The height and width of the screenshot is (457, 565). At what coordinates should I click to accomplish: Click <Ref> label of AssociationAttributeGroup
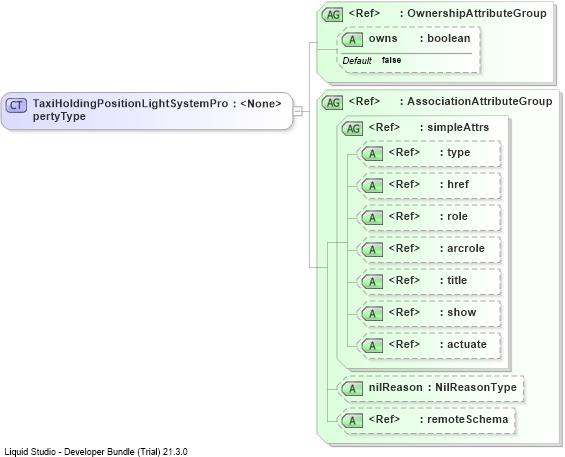(364, 102)
